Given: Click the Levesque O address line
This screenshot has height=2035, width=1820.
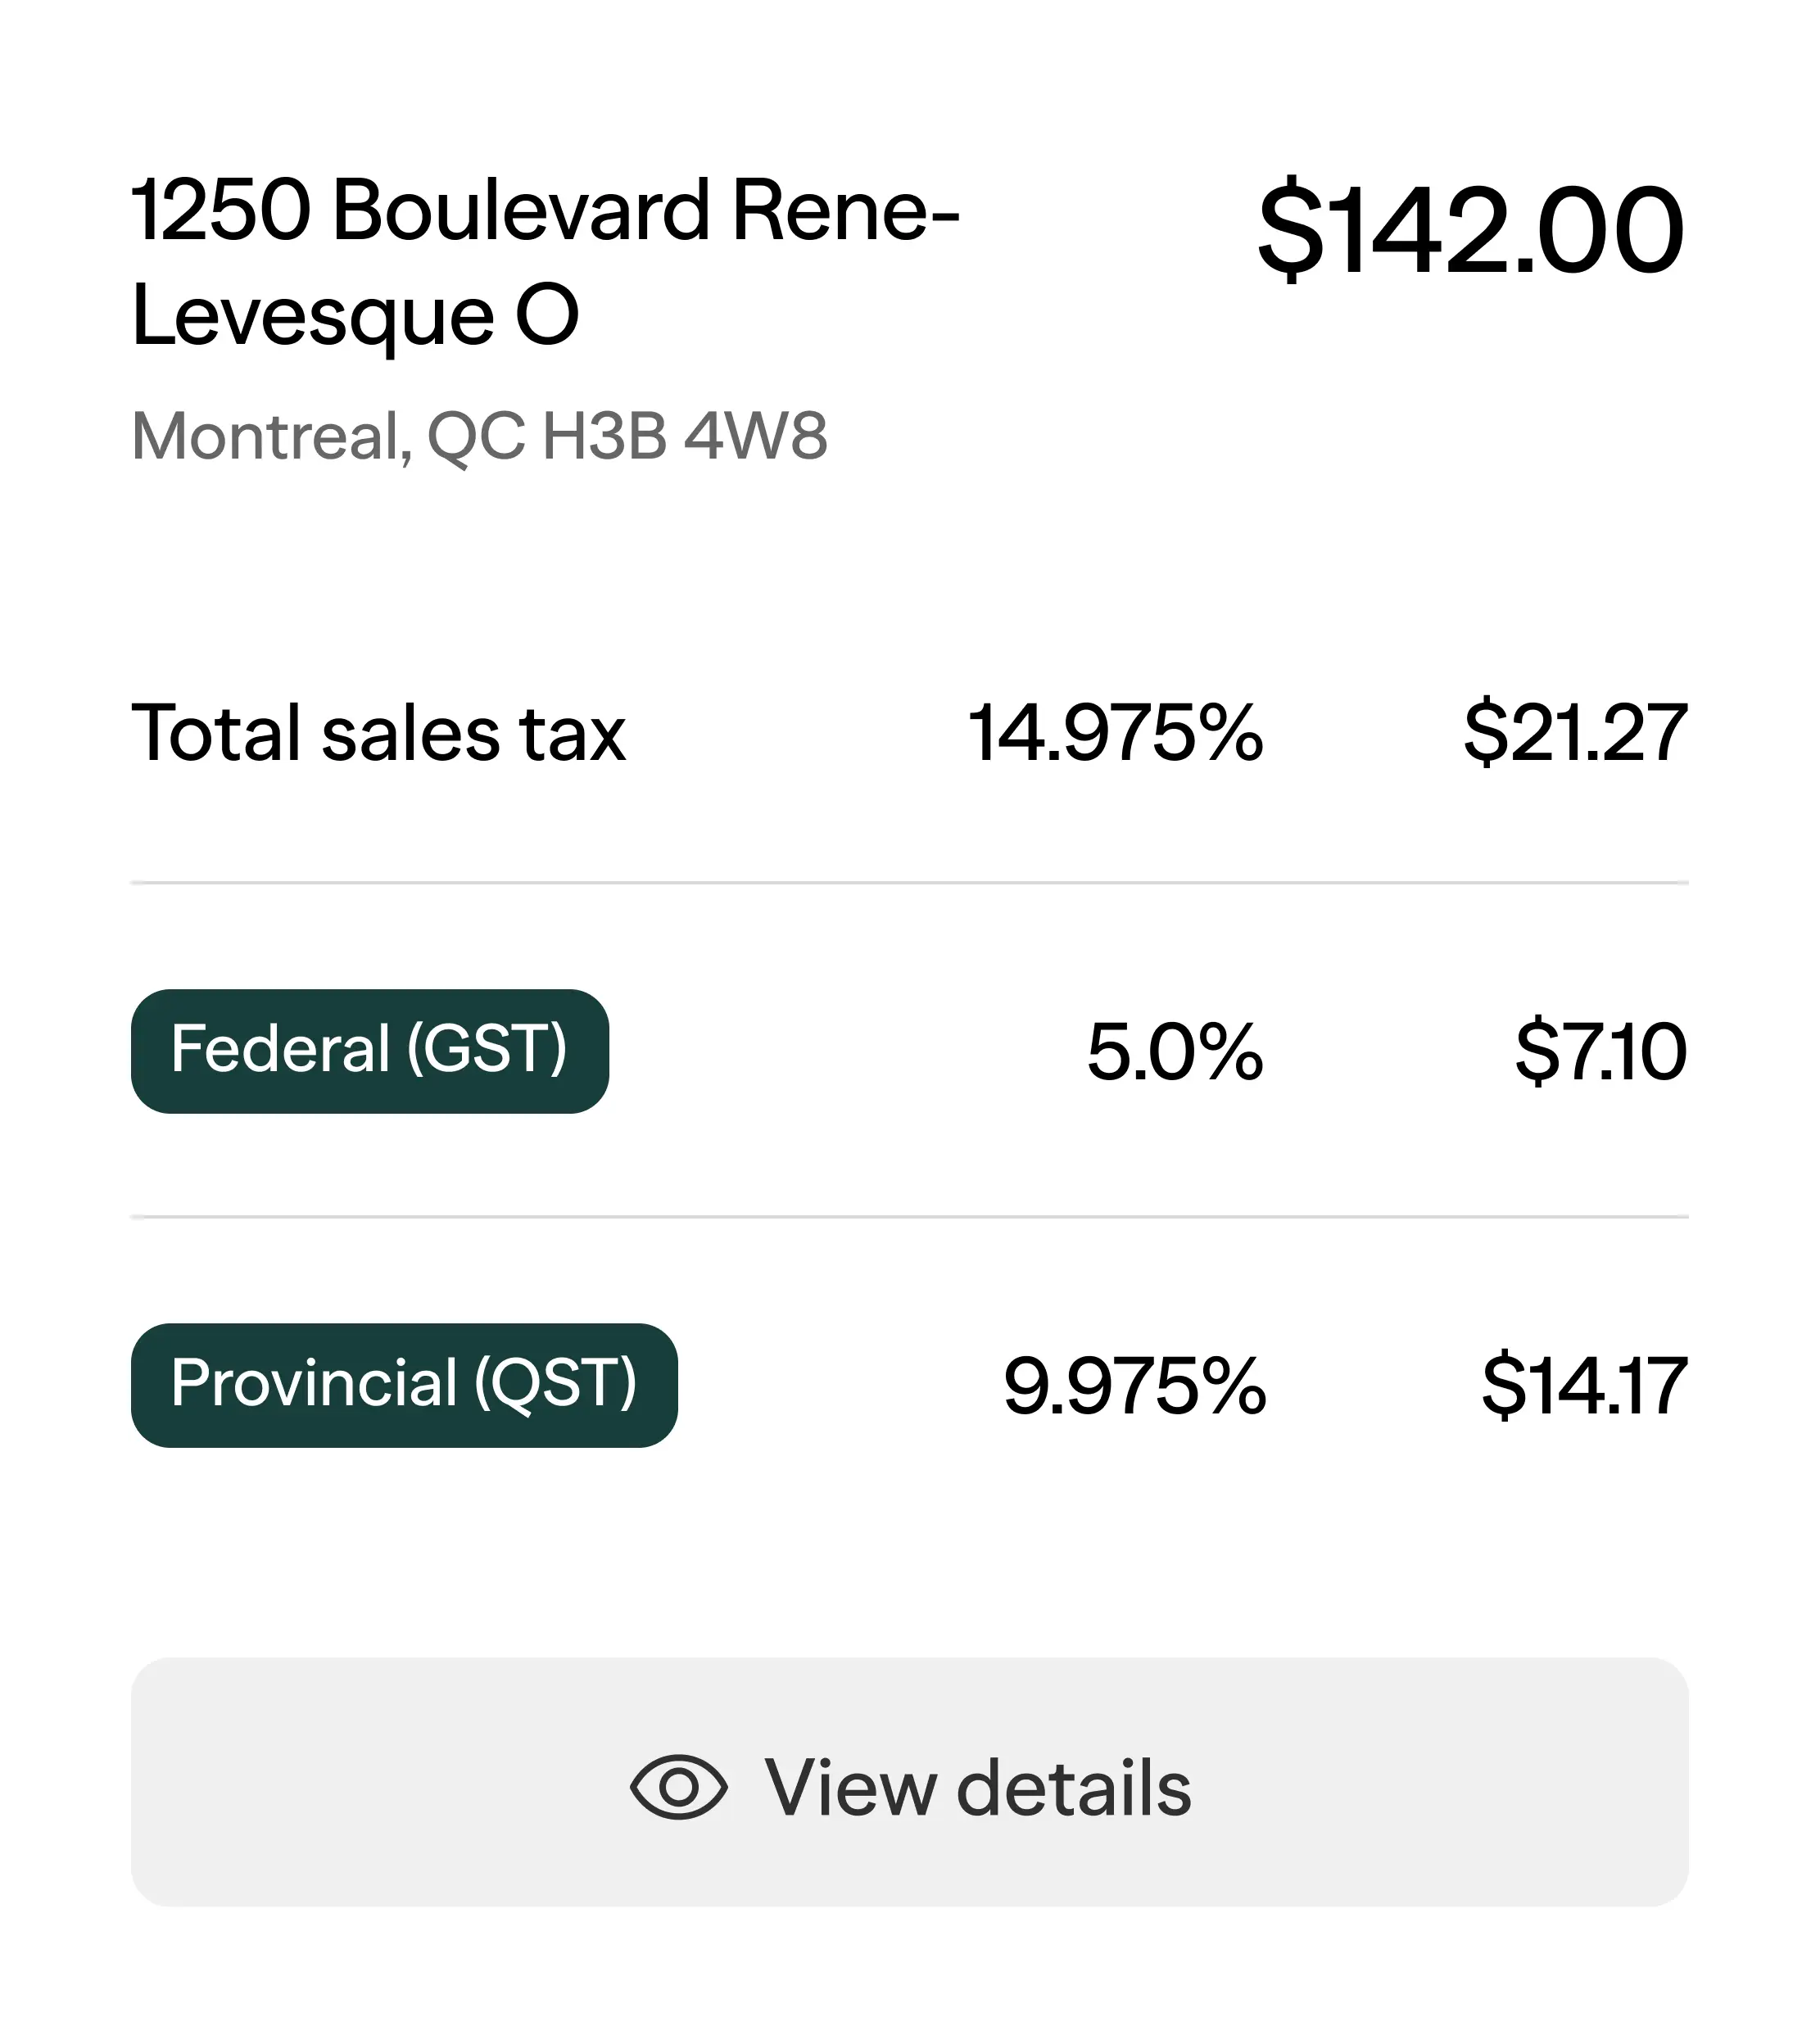Looking at the screenshot, I should (355, 316).
